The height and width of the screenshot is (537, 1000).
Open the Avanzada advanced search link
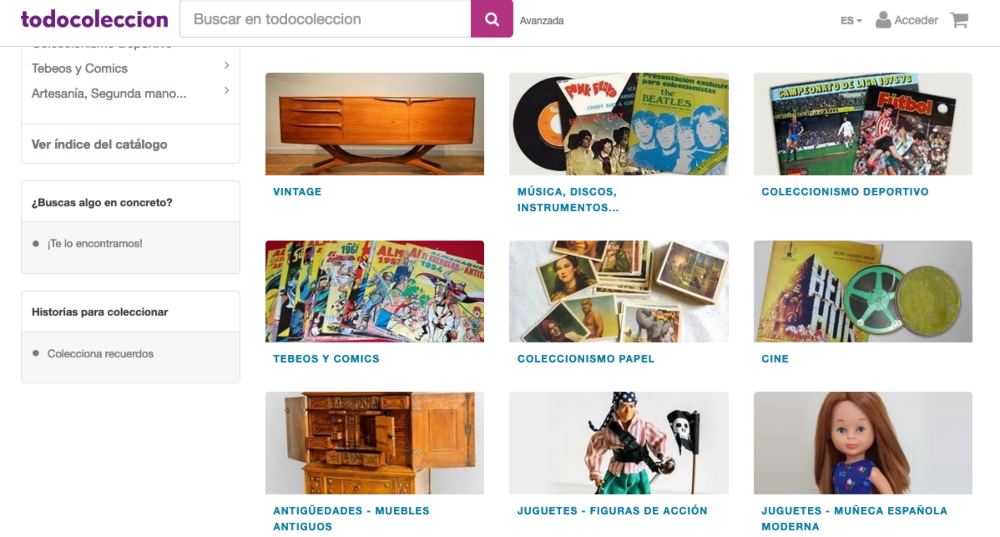tap(541, 20)
